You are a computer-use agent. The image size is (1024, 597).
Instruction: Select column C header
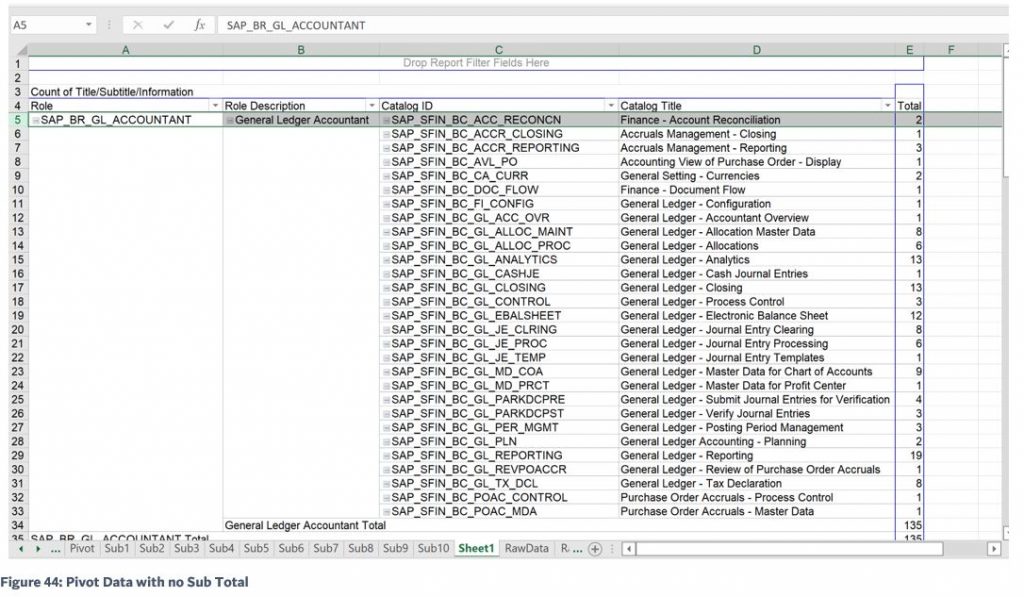click(x=499, y=50)
